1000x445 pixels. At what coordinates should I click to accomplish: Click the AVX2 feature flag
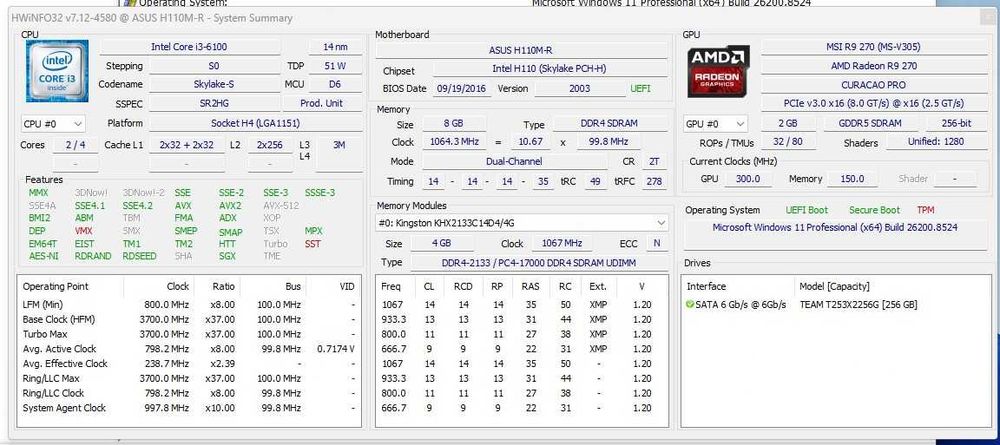230,205
